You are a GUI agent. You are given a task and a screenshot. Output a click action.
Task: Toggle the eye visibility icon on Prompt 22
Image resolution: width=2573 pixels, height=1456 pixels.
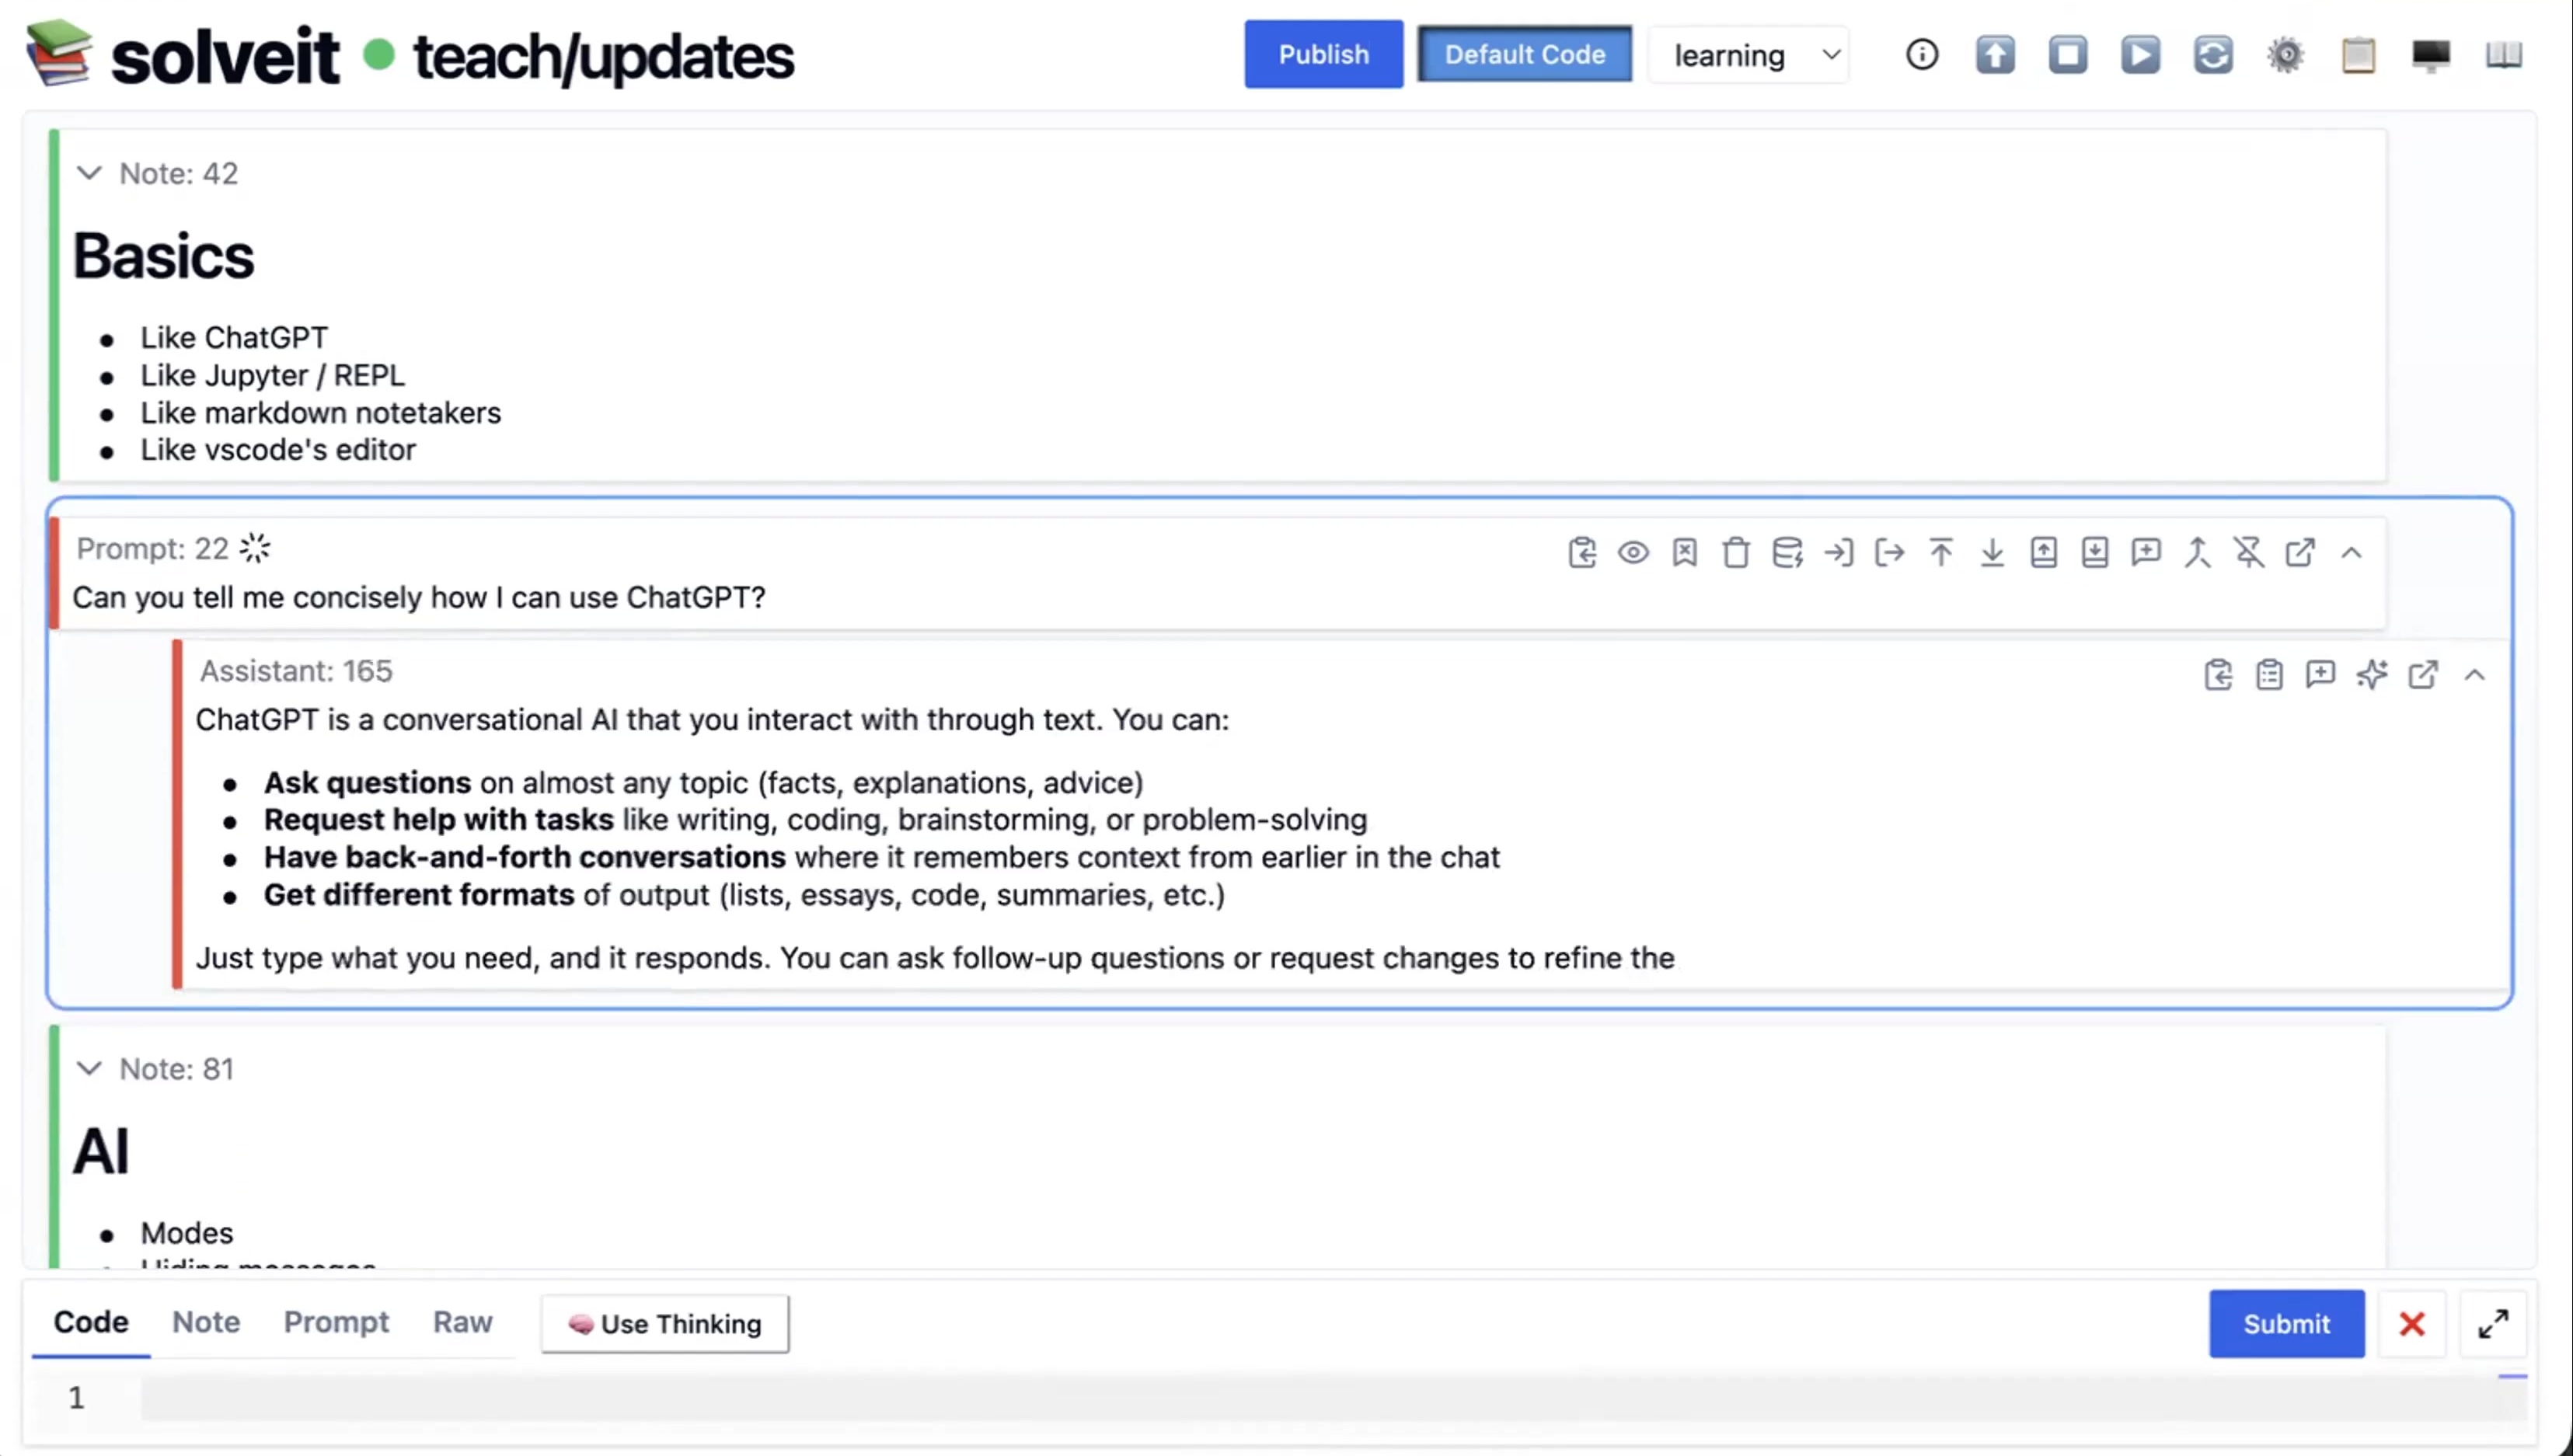coord(1633,552)
